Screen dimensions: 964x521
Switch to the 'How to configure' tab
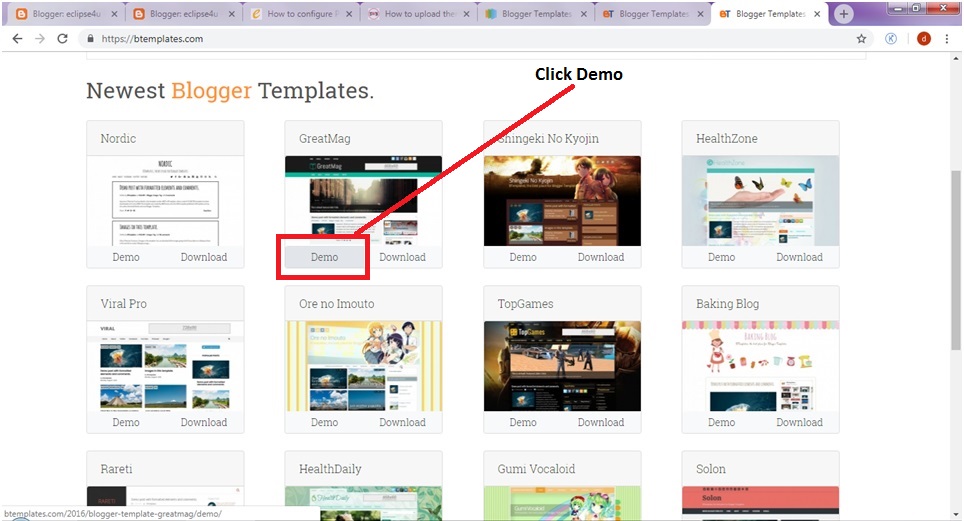(x=301, y=14)
